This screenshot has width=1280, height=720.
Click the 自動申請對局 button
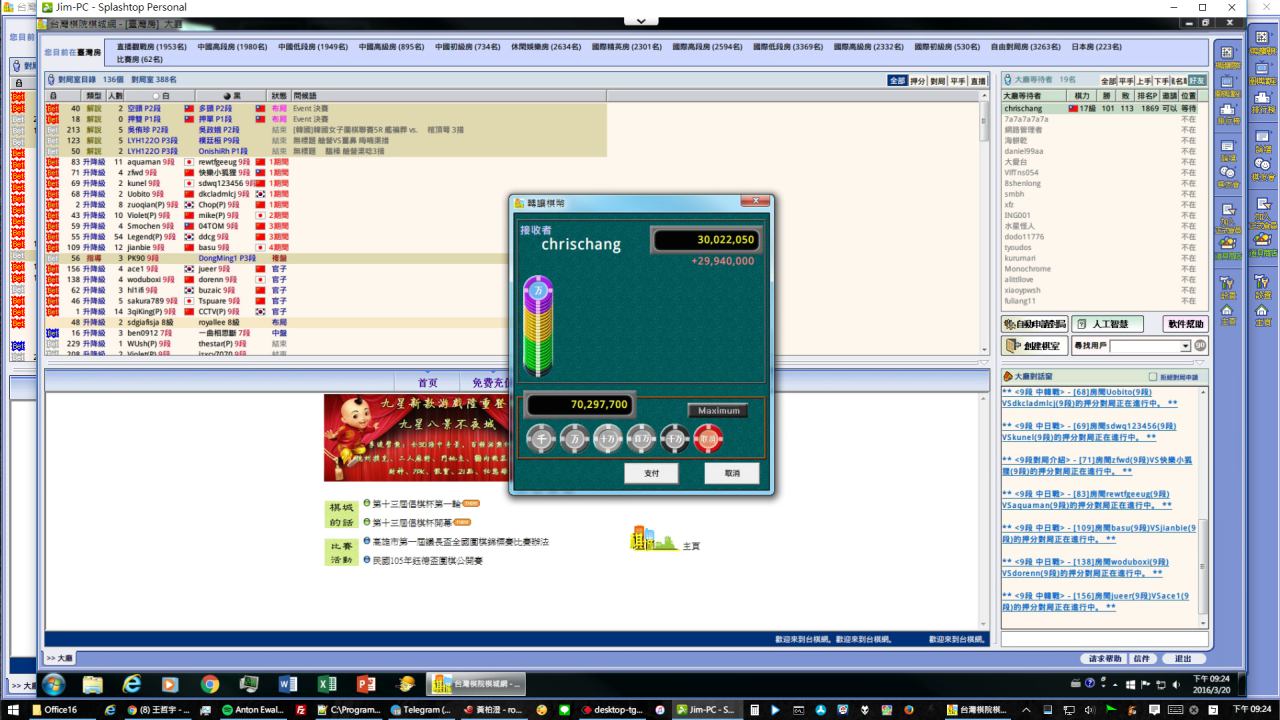click(x=1034, y=324)
